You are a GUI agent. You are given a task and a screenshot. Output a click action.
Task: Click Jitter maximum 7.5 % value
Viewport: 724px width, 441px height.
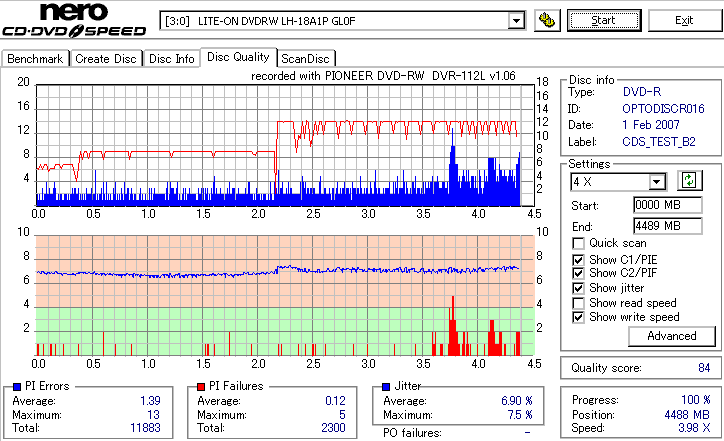[x=520, y=415]
